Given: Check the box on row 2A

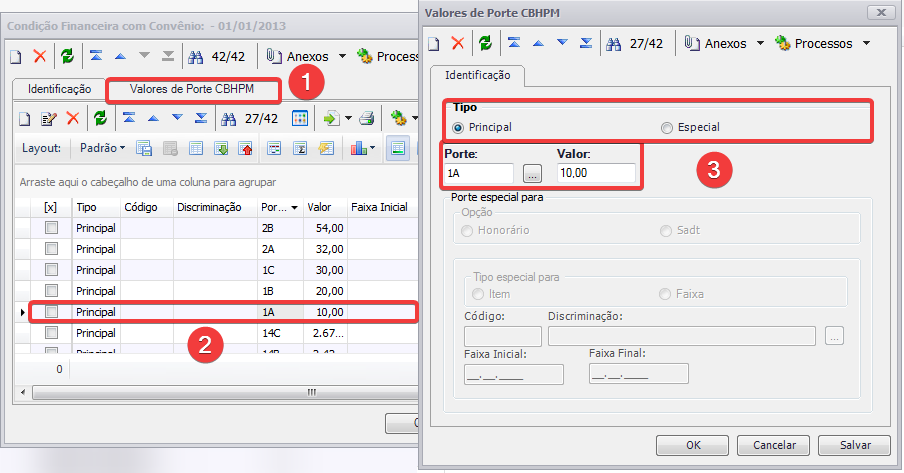Looking at the screenshot, I should click(x=51, y=249).
